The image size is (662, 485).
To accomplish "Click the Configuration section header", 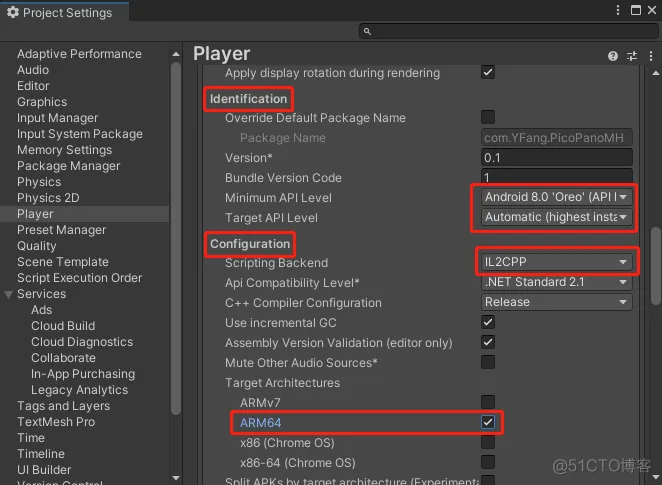I will tap(250, 244).
